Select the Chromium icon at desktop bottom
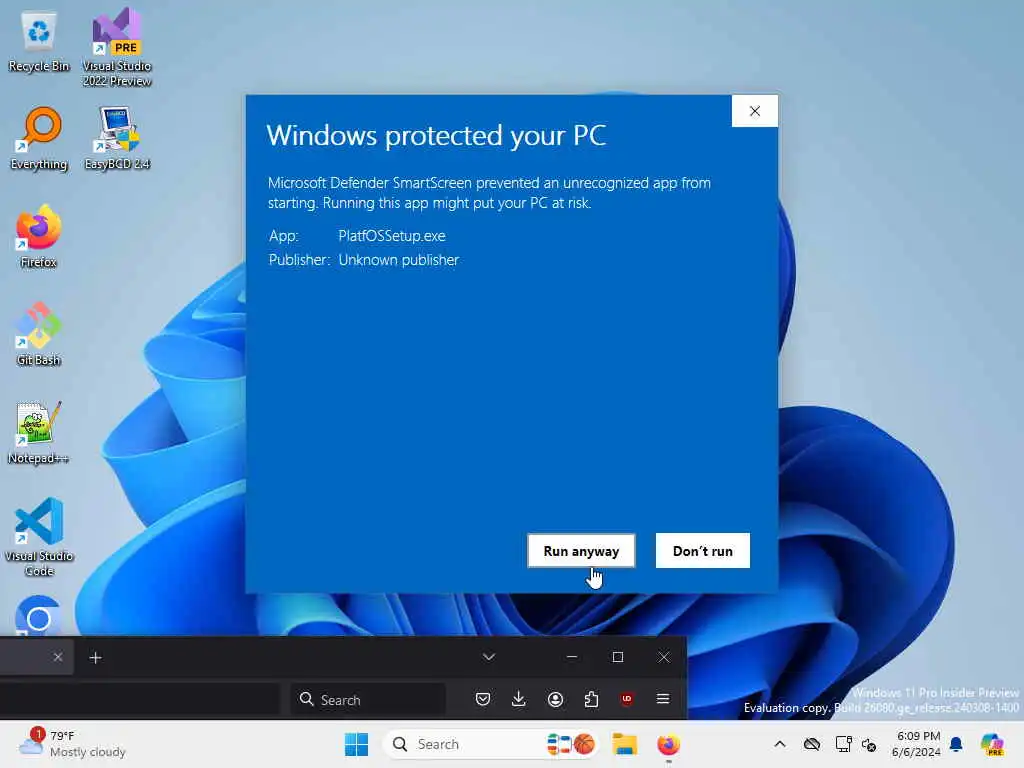 point(39,615)
